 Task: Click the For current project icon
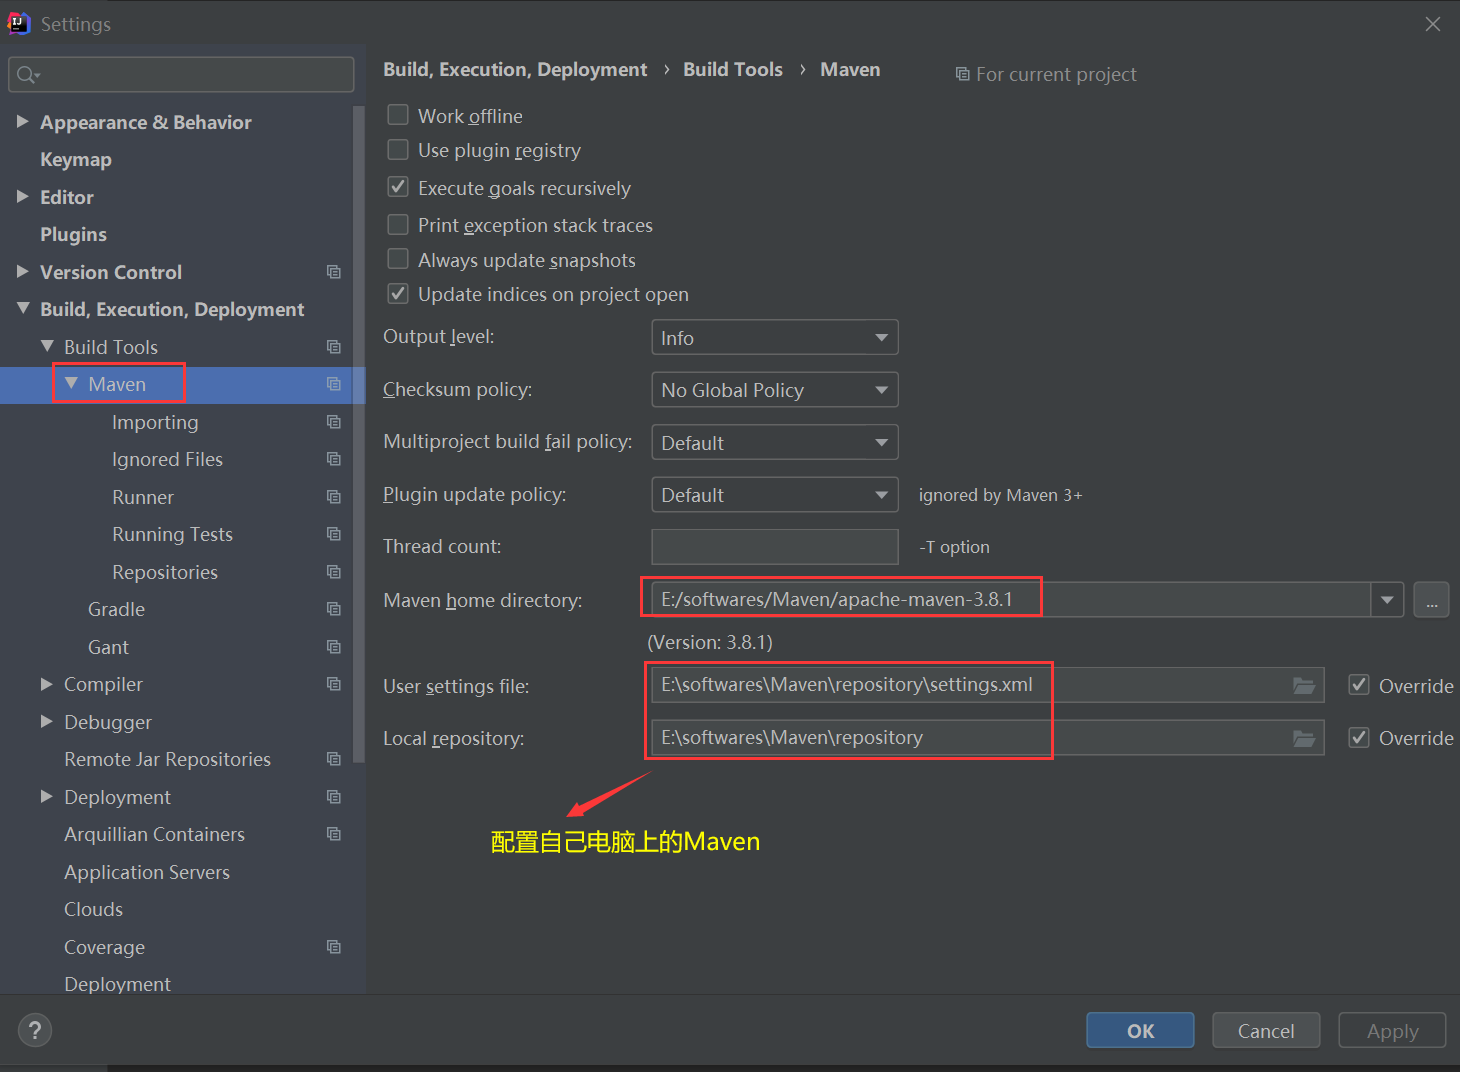click(962, 74)
